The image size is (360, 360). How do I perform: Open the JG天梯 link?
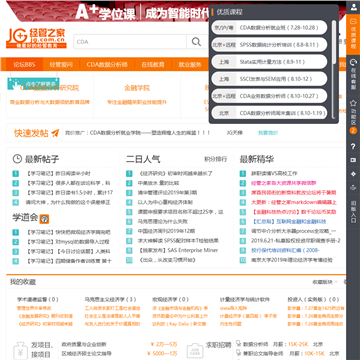235,133
